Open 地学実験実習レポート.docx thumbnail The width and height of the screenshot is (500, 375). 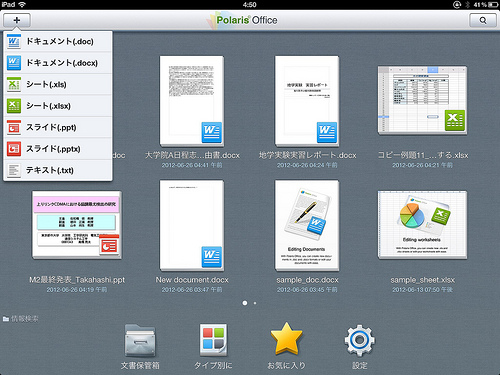(307, 101)
